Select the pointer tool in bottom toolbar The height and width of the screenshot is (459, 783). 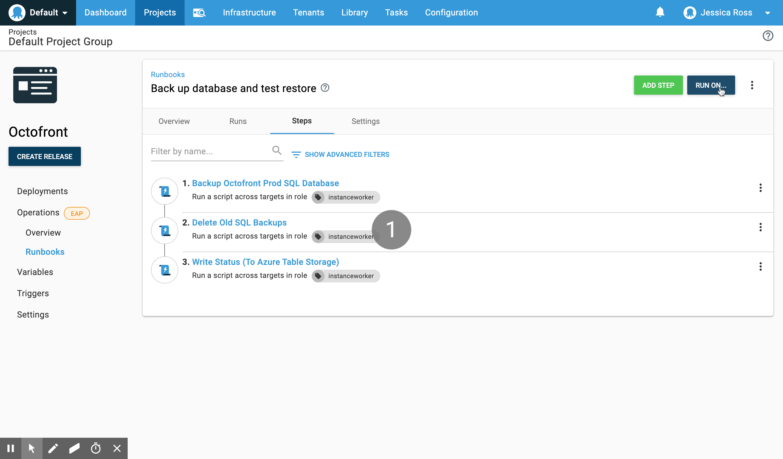pyautogui.click(x=31, y=449)
